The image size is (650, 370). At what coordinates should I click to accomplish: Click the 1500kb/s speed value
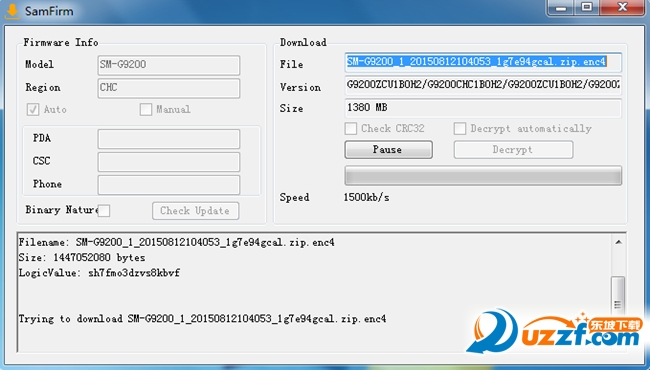[x=366, y=198]
